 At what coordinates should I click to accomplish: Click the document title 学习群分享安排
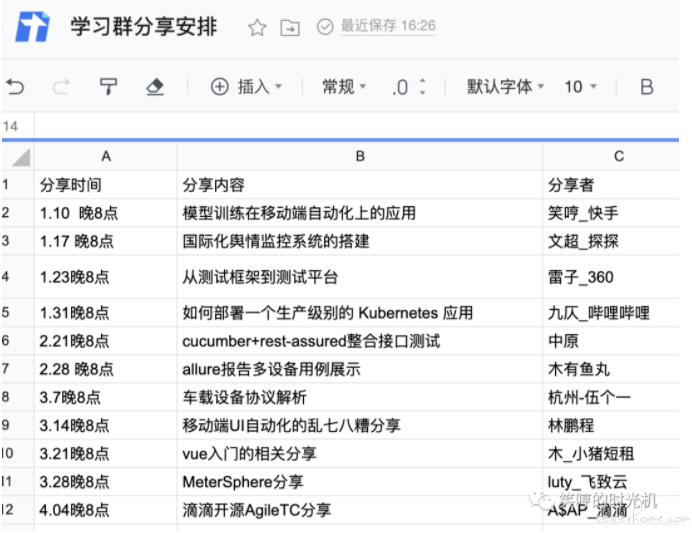144,26
